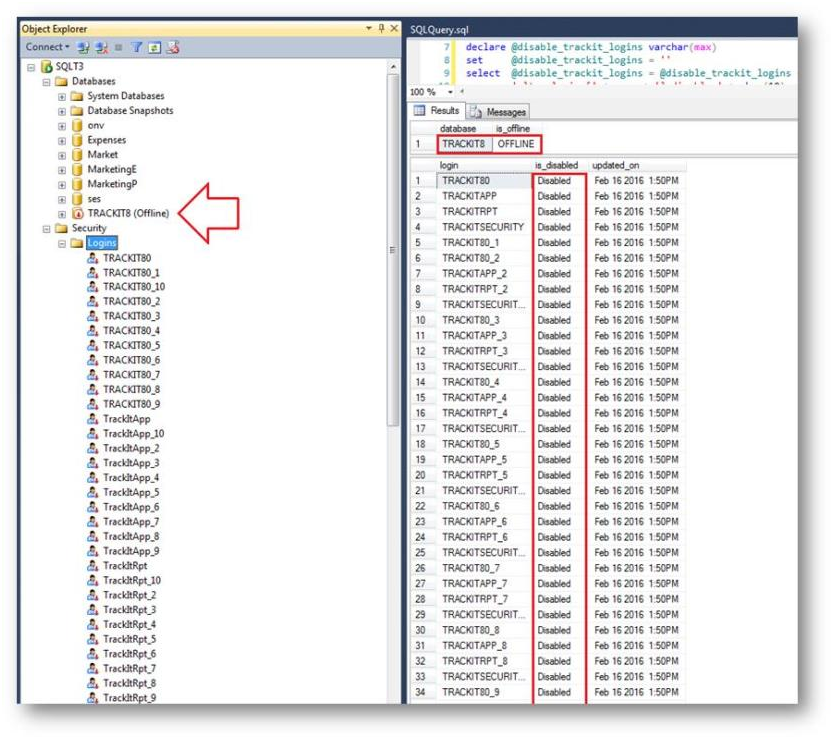Image resolution: width=833 pixels, height=739 pixels.
Task: Toggle the Object Explorer auto-hide pin
Action: click(381, 28)
